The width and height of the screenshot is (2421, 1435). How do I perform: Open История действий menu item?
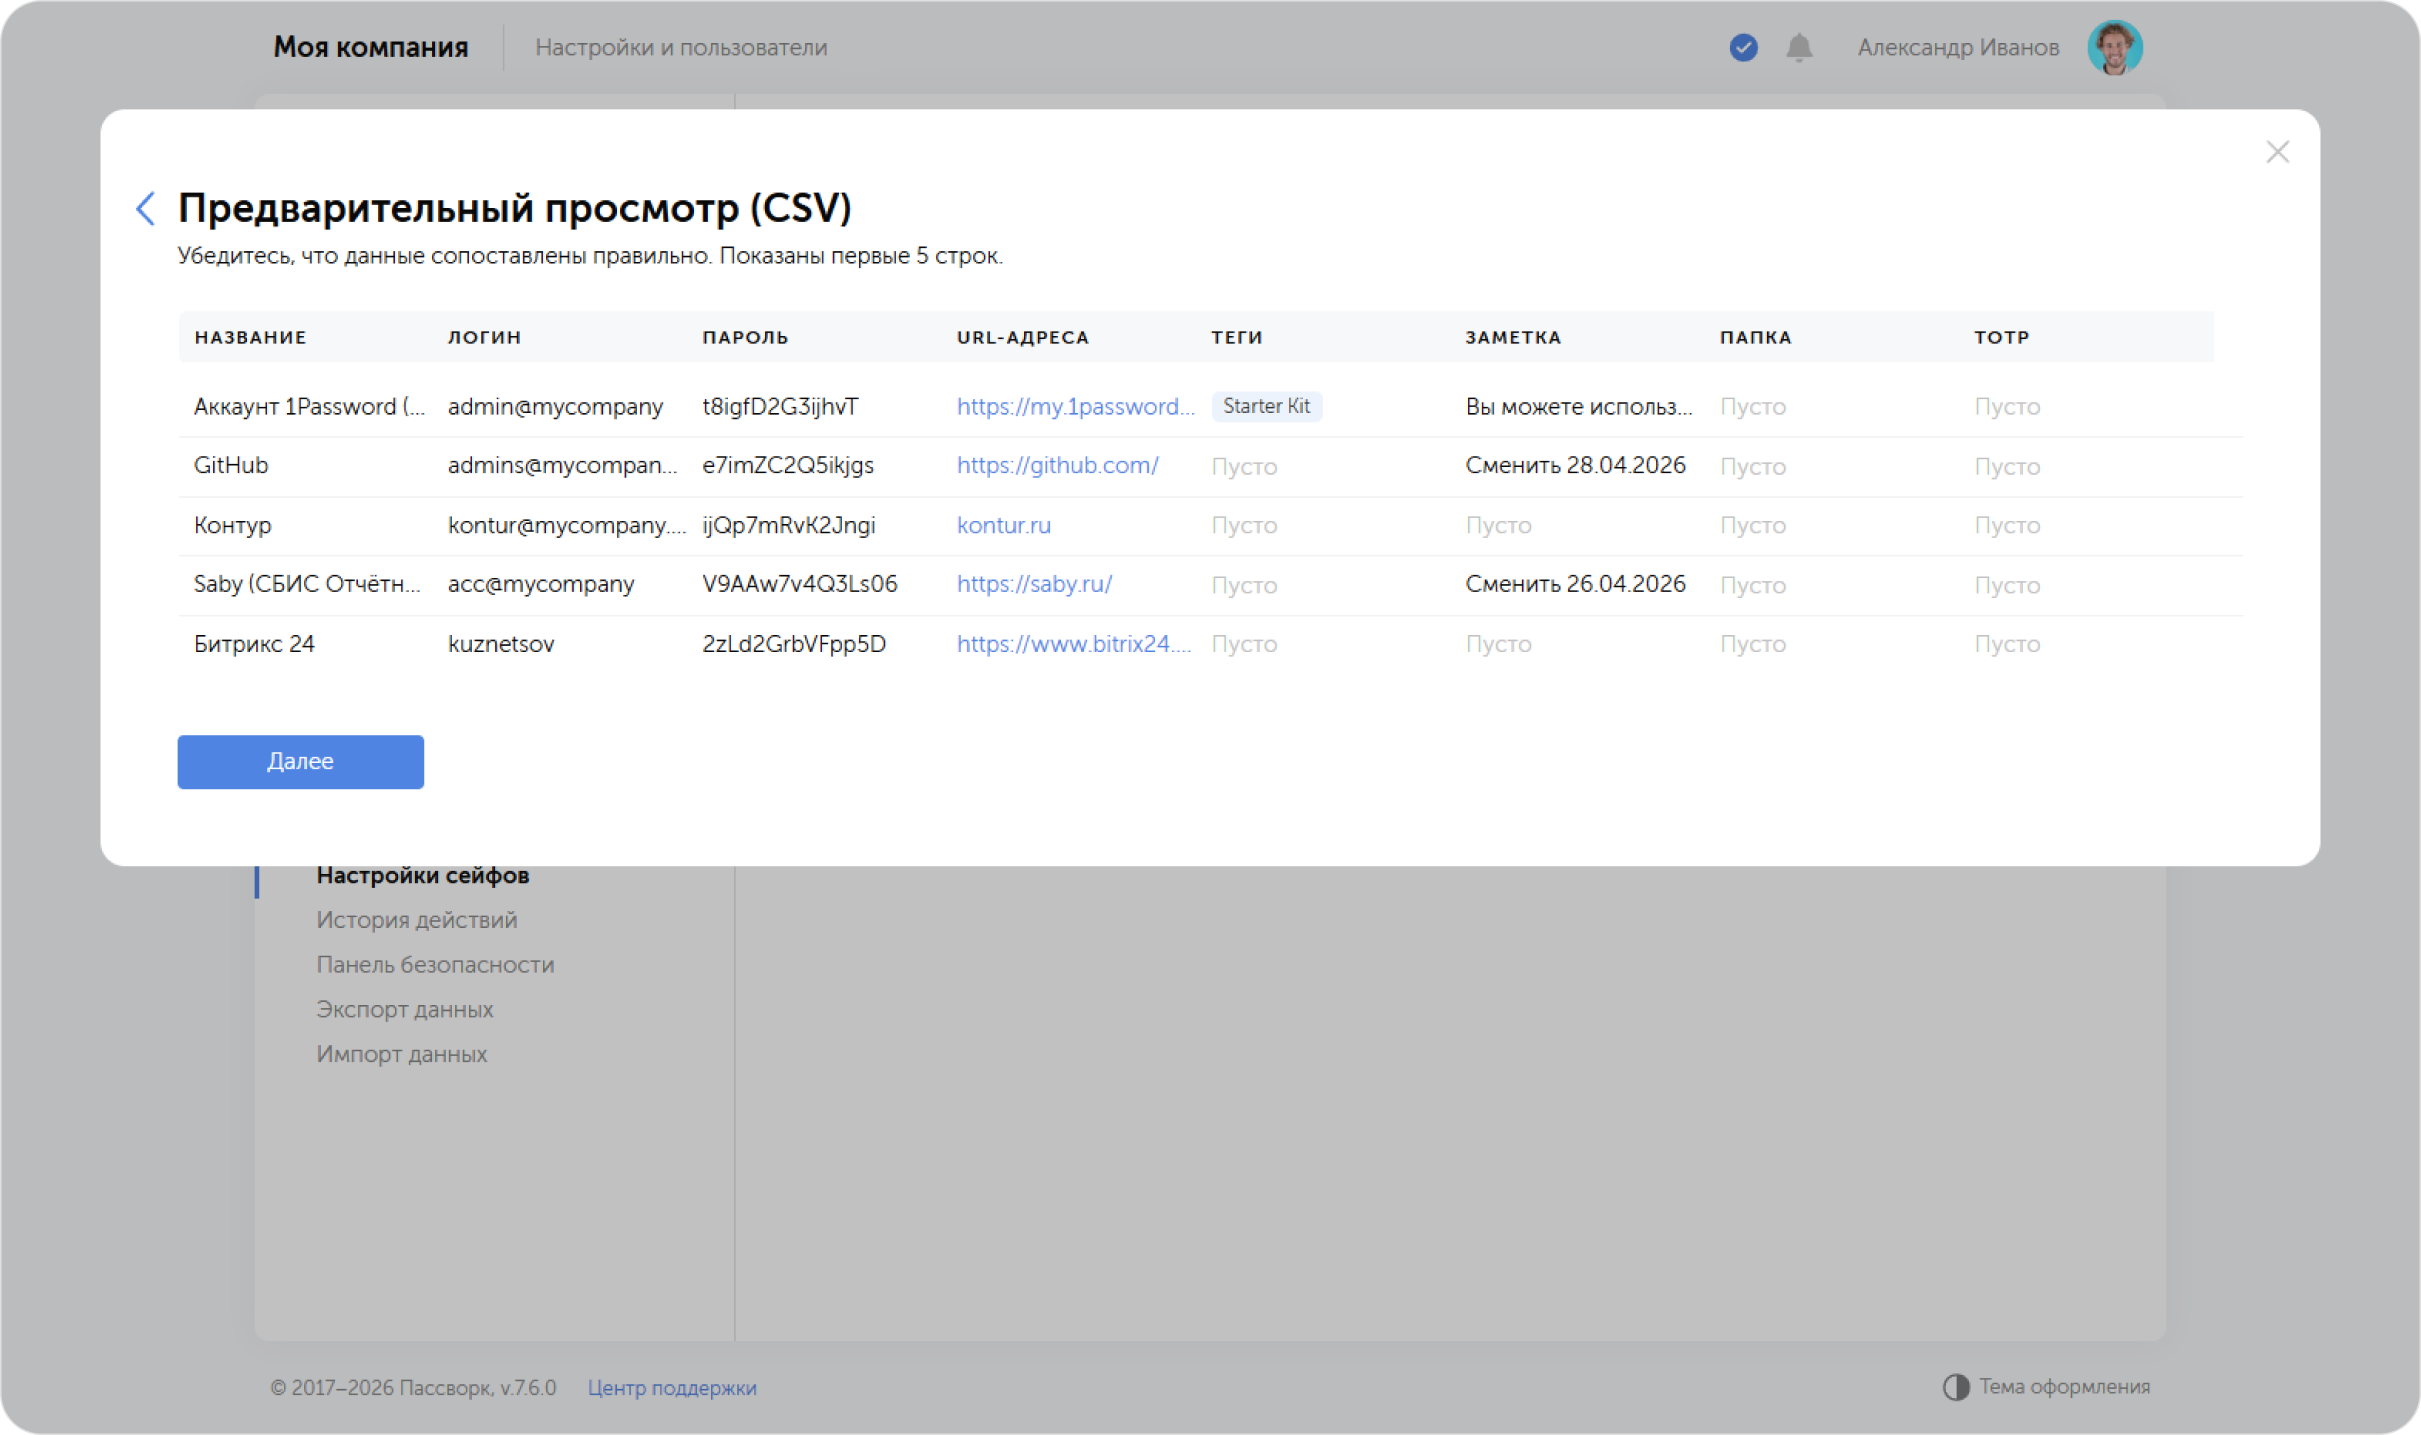[417, 920]
